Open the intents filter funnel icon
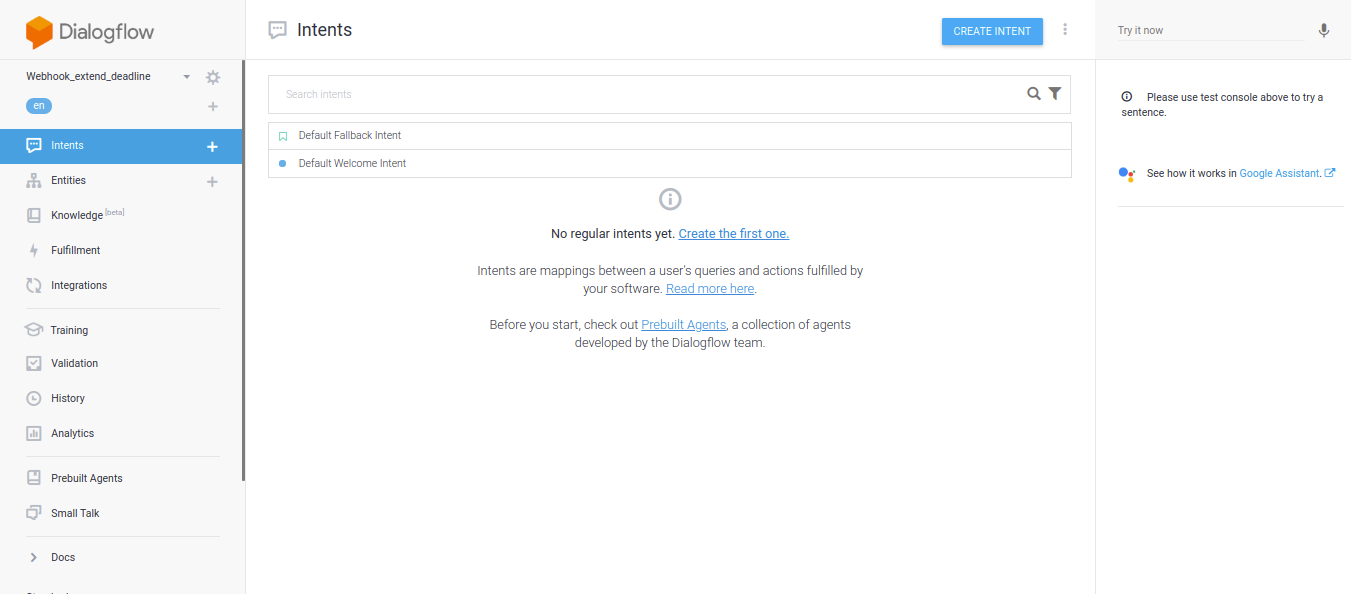The height and width of the screenshot is (594, 1351). click(x=1055, y=94)
